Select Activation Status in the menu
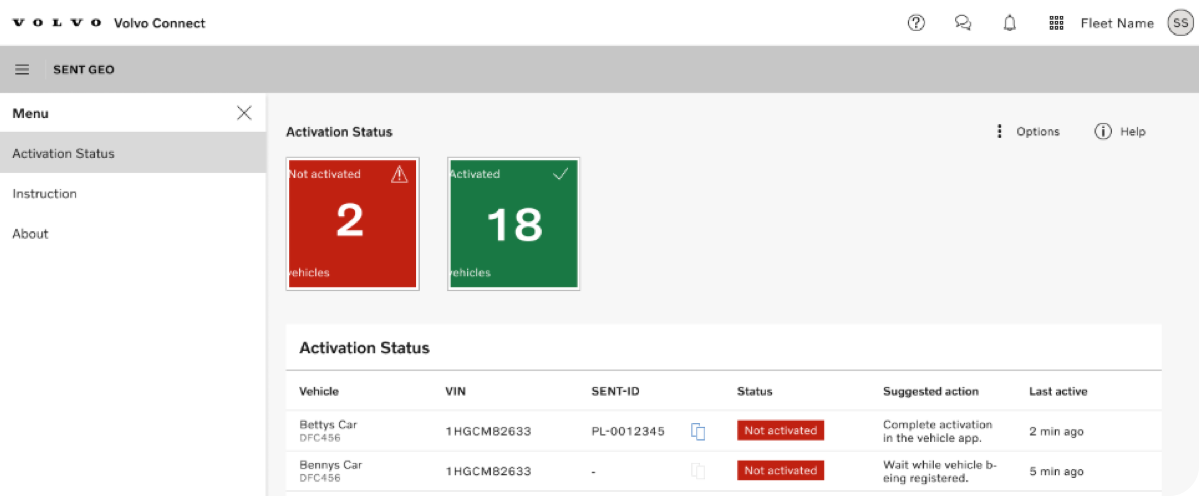 (133, 153)
